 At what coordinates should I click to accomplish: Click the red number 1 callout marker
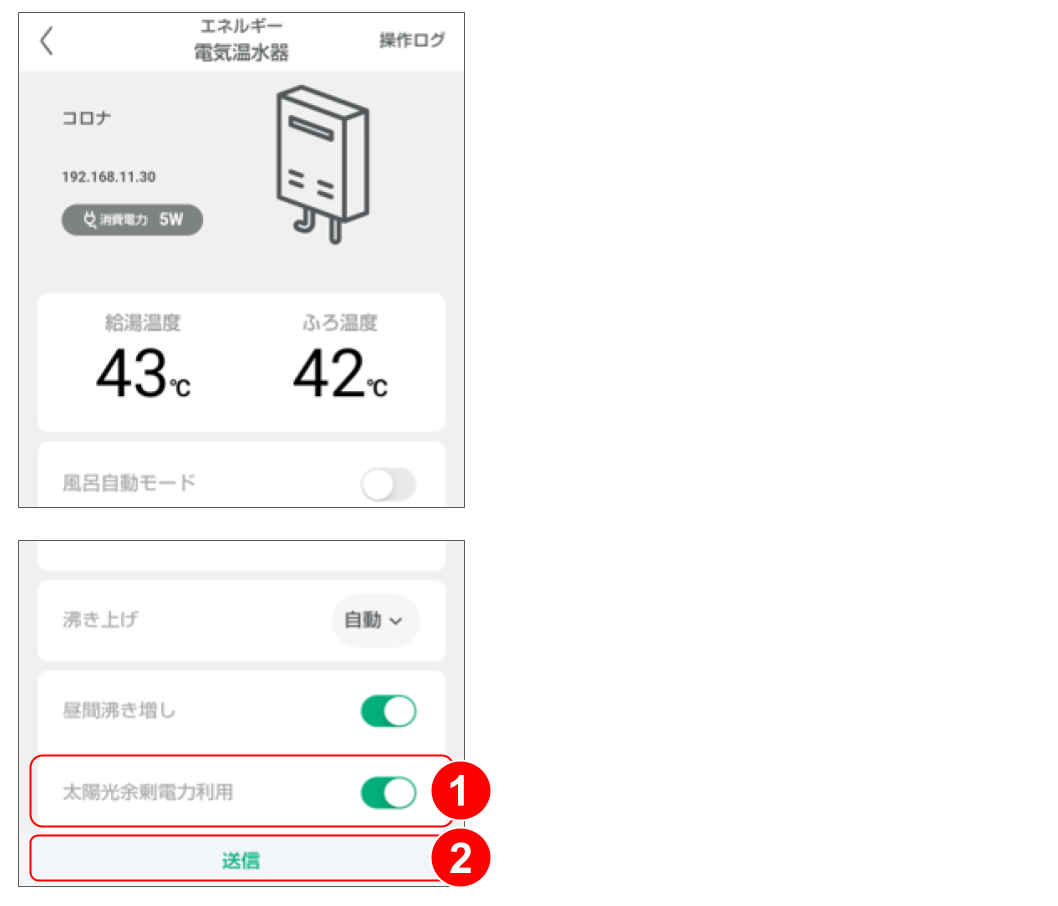coord(459,793)
